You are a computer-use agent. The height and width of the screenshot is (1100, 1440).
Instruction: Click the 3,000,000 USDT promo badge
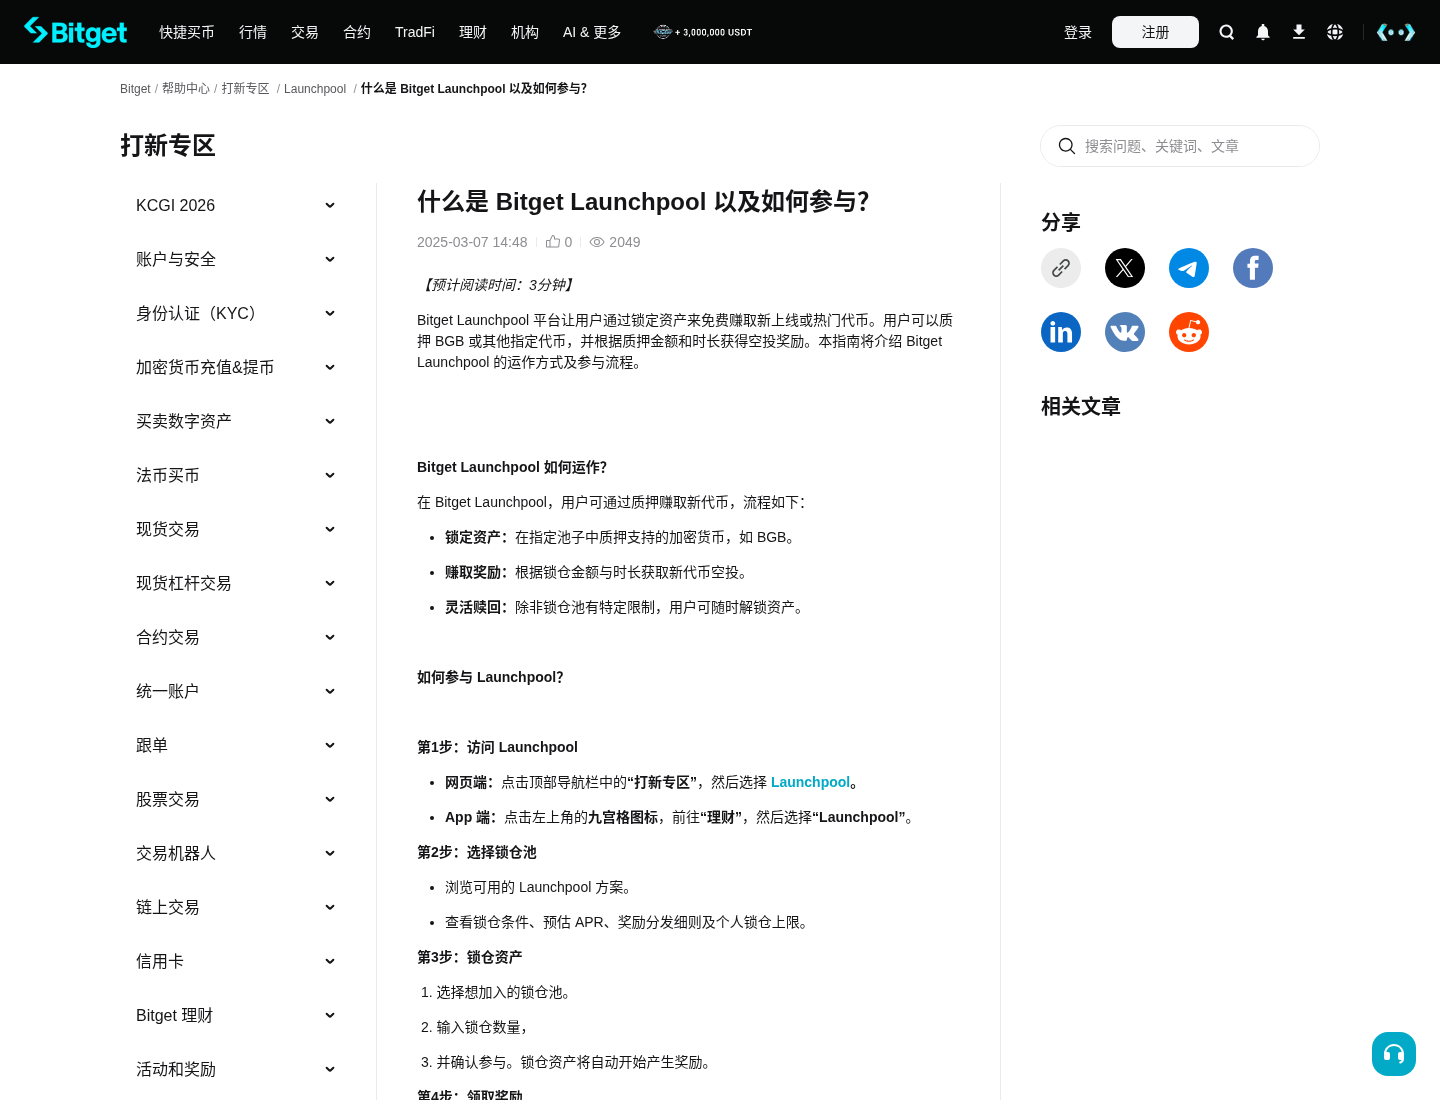pyautogui.click(x=703, y=32)
